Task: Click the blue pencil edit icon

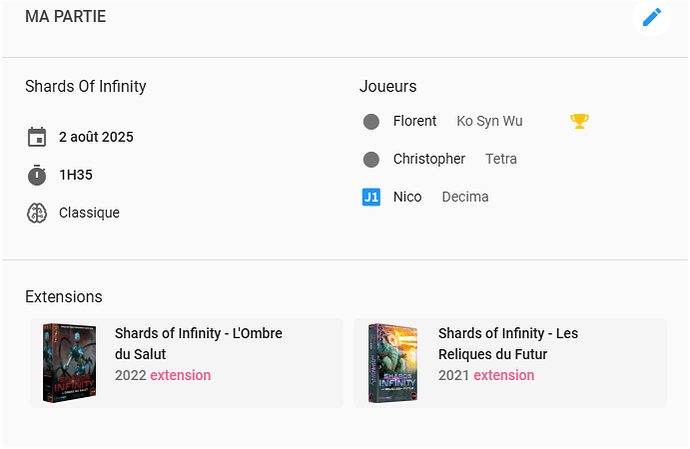Action: [652, 18]
